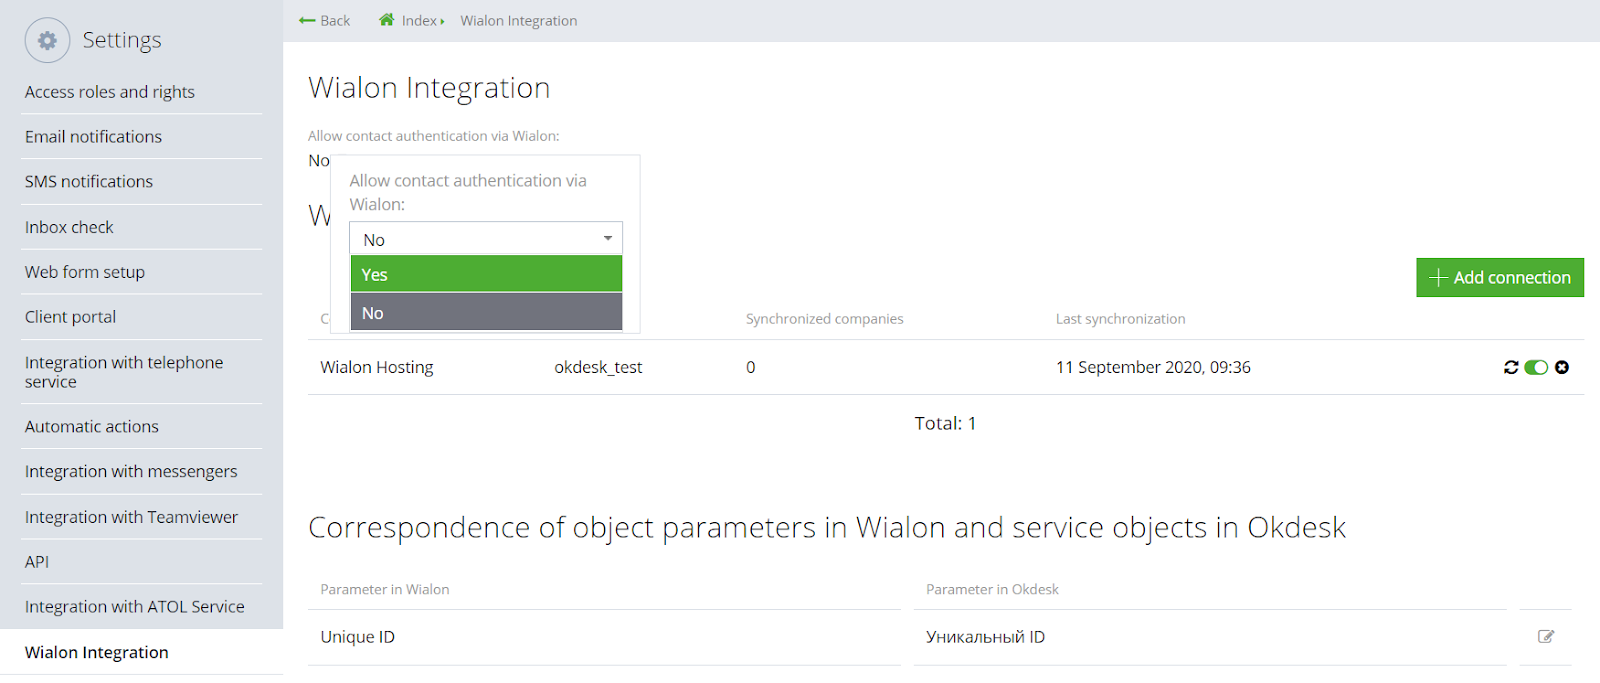Go to Client portal settings
The width and height of the screenshot is (1600, 683).
point(70,317)
